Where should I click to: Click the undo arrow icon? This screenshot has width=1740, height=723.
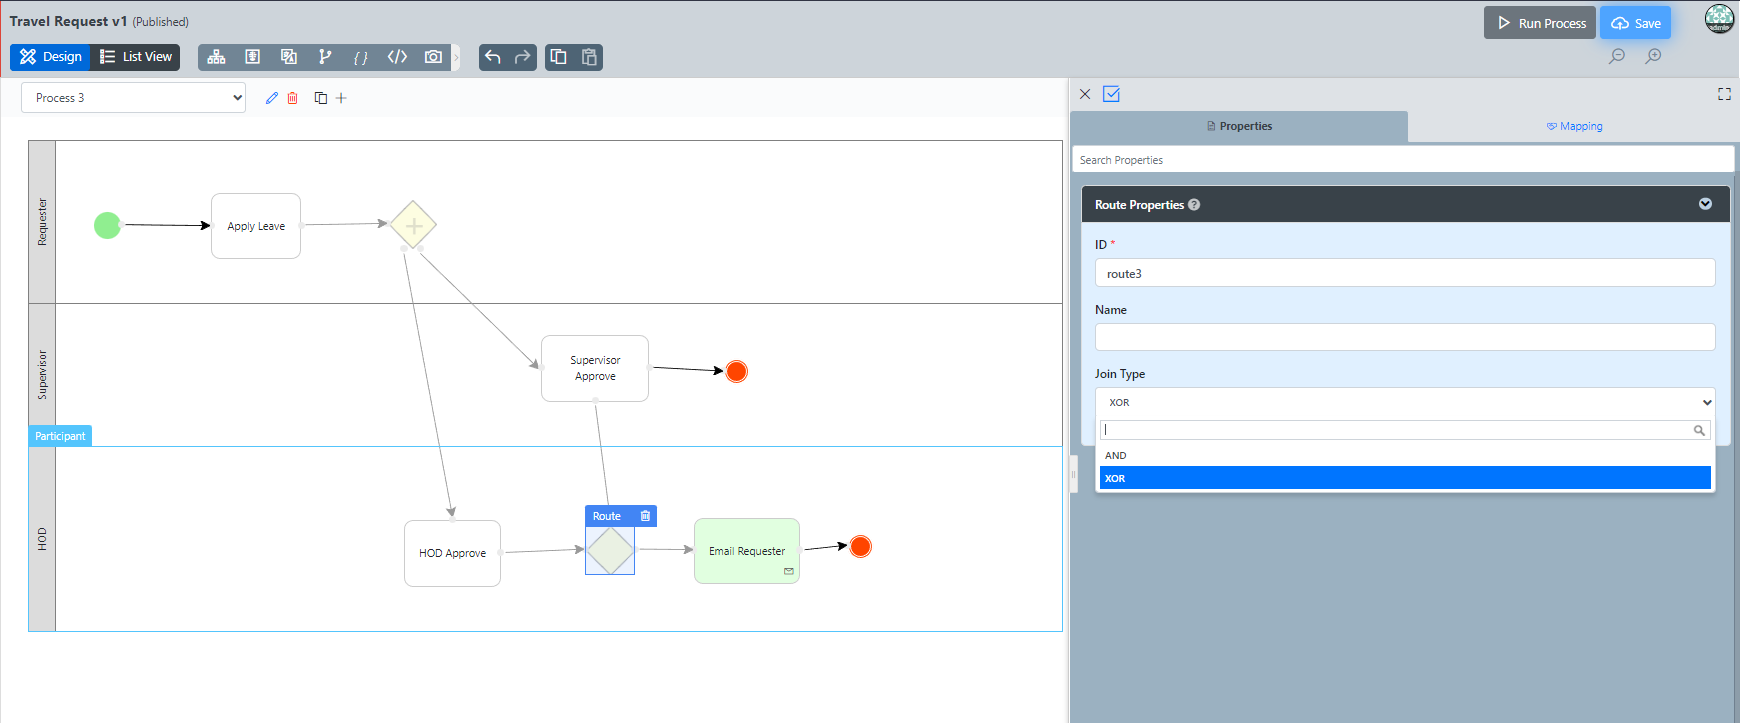[x=493, y=57]
